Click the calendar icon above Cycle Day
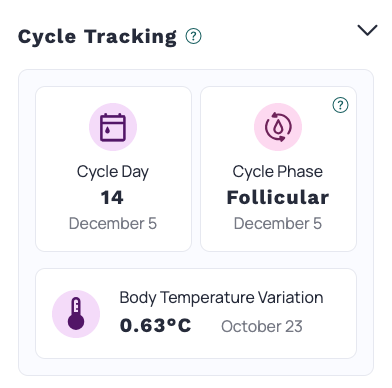The image size is (392, 388). coord(113,127)
